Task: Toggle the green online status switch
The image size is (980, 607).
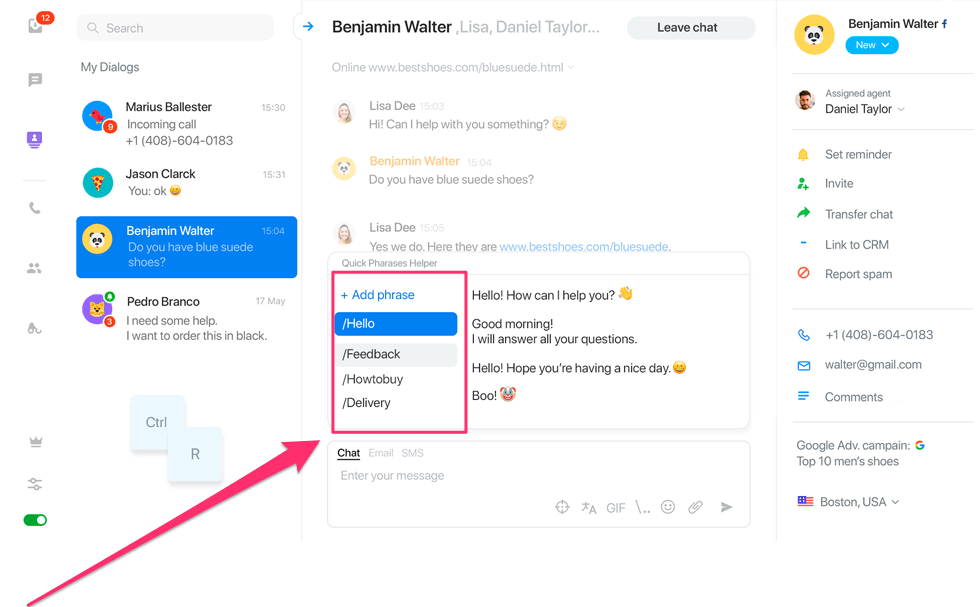Action: click(35, 520)
